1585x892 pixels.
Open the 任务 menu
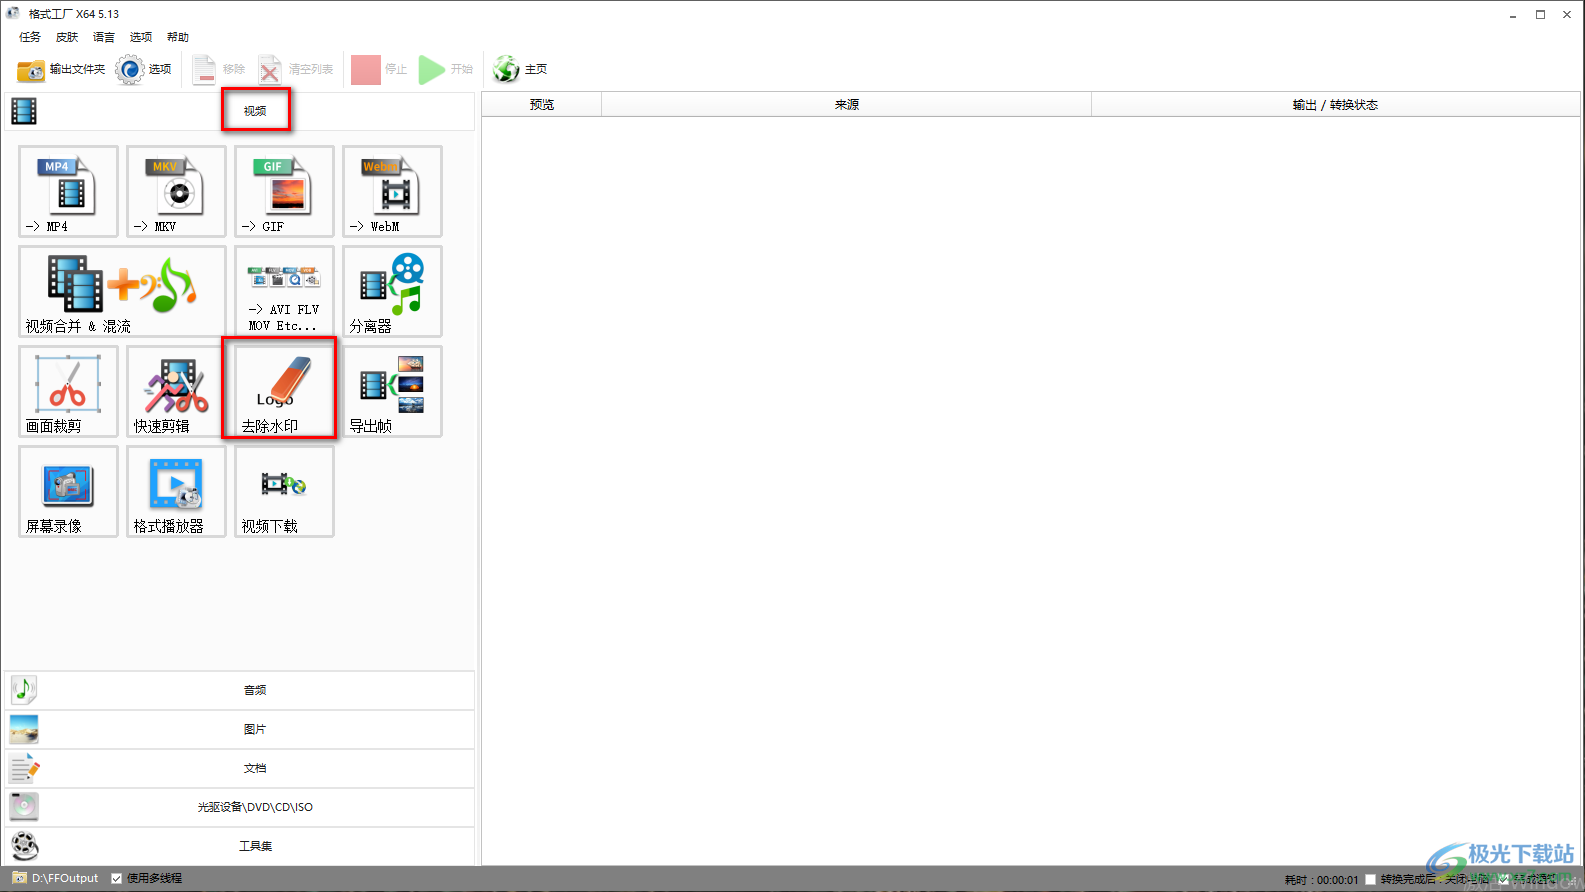[x=30, y=37]
